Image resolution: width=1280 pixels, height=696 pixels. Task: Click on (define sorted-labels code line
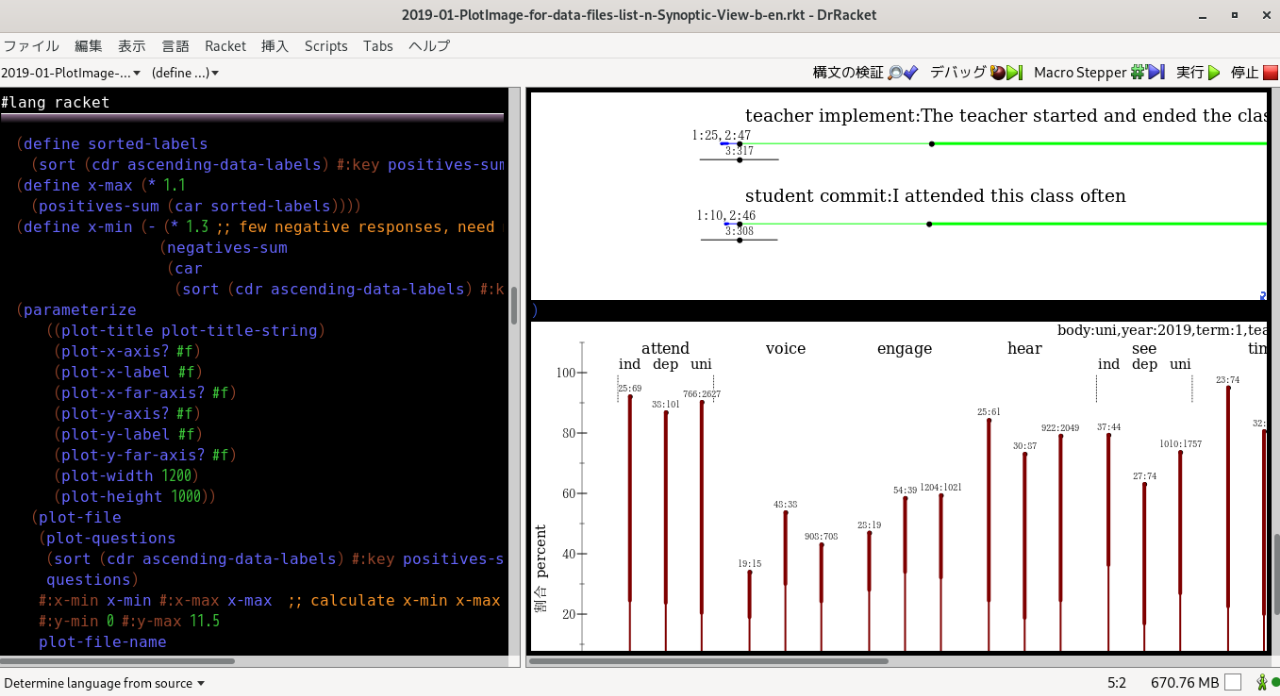[x=112, y=144]
